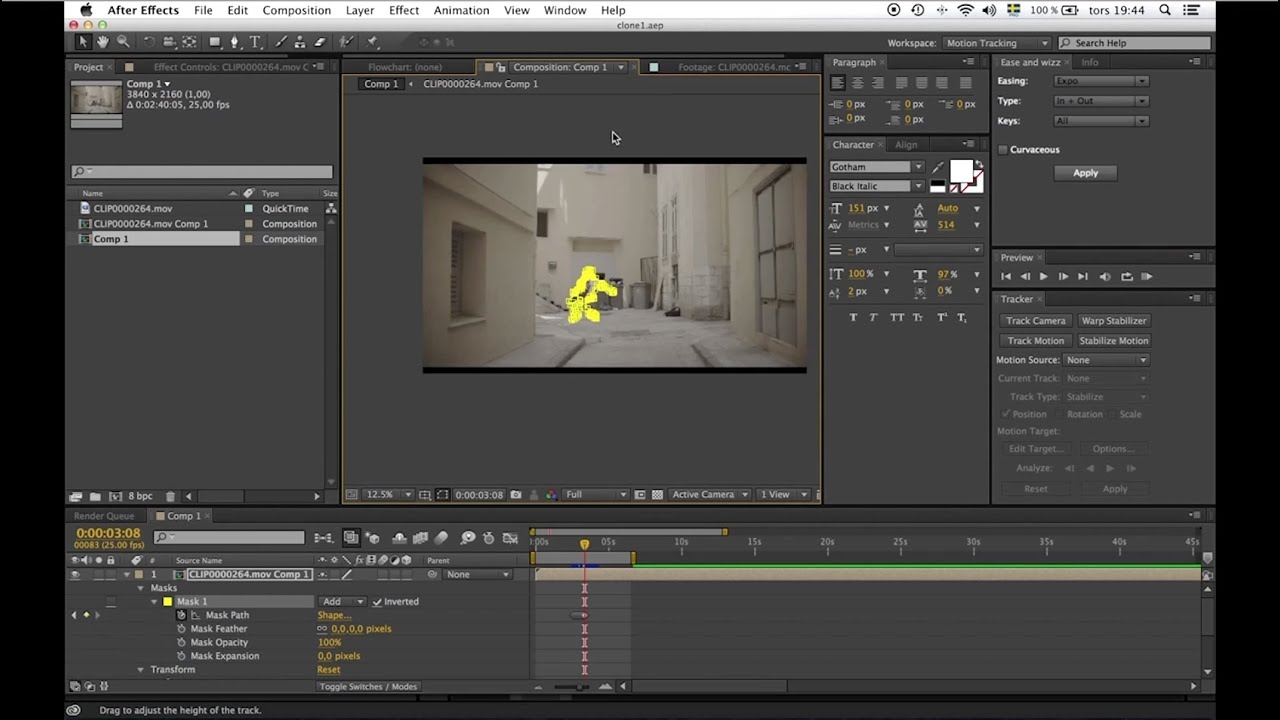
Task: Toggle Composition viewer lock icon
Action: [501, 67]
